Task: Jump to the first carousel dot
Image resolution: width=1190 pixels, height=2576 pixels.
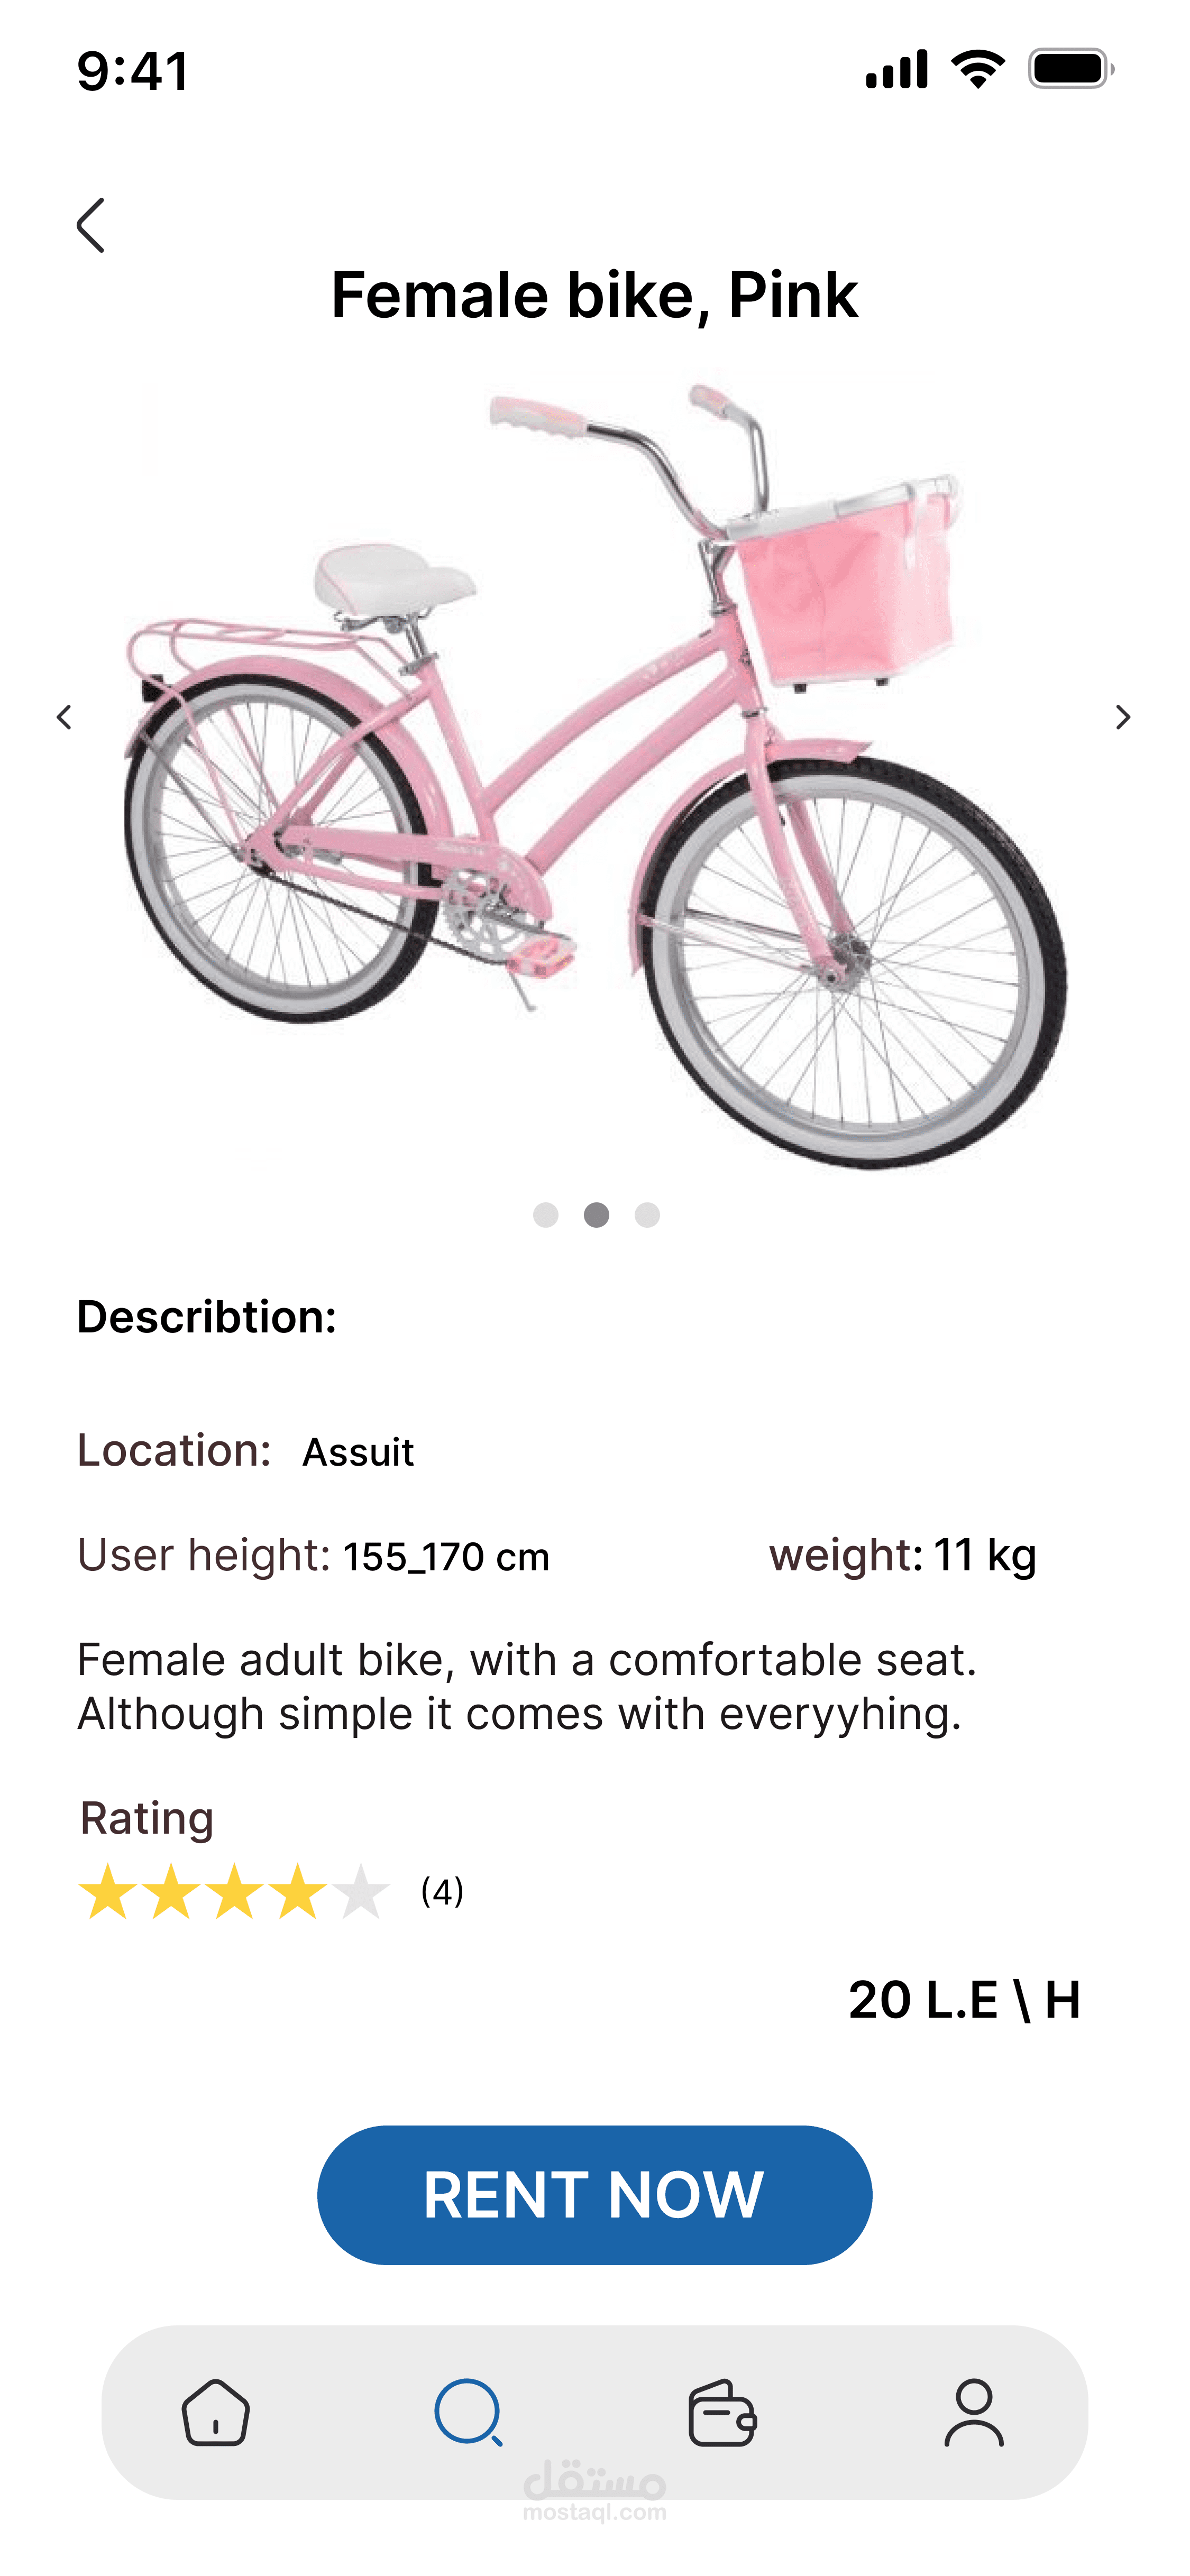Action: tap(546, 1215)
